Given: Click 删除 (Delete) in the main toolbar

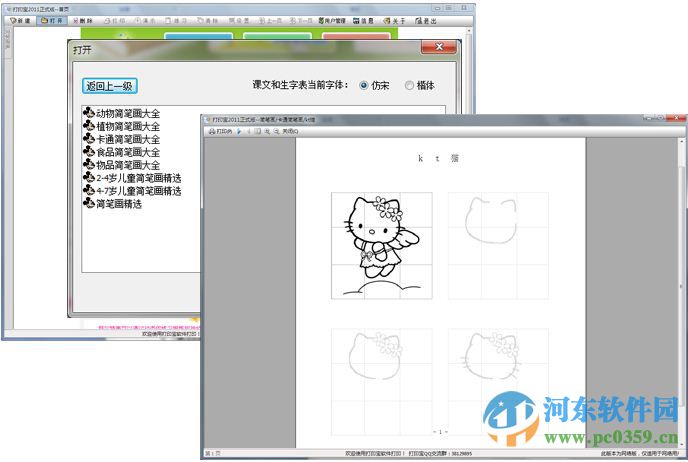Looking at the screenshot, I should coord(83,21).
